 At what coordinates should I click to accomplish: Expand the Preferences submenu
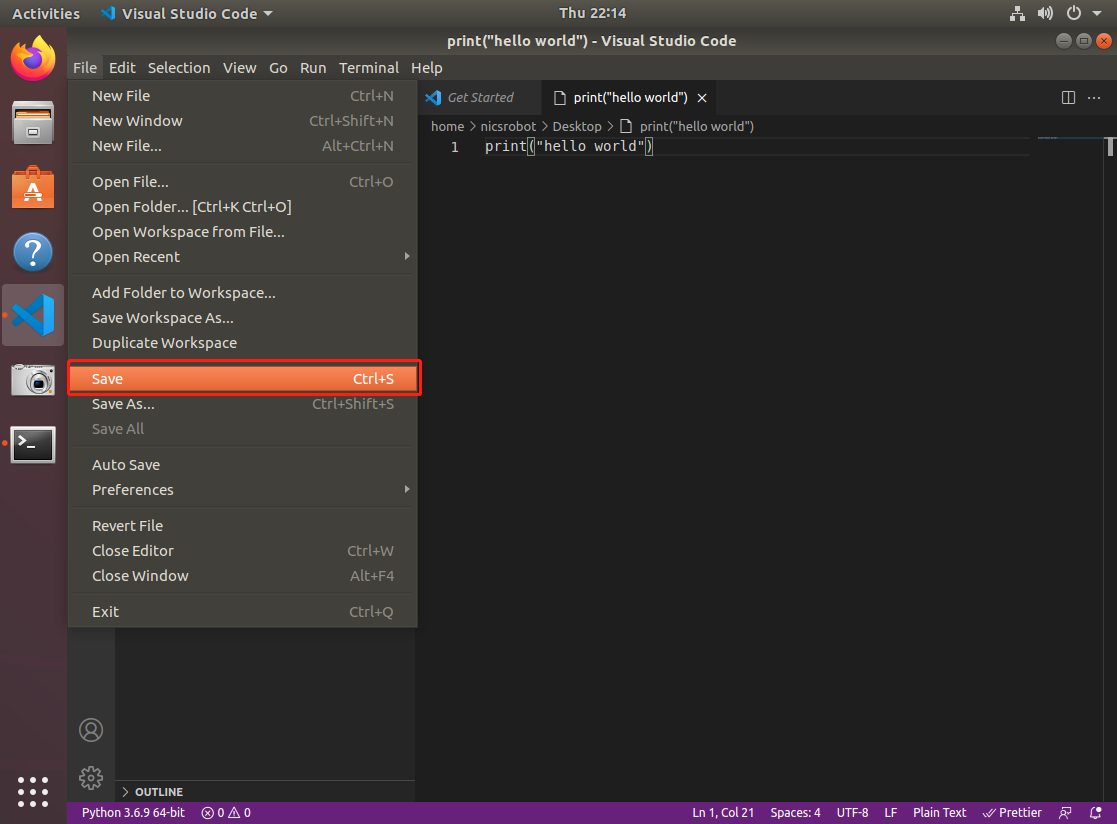[x=242, y=490]
